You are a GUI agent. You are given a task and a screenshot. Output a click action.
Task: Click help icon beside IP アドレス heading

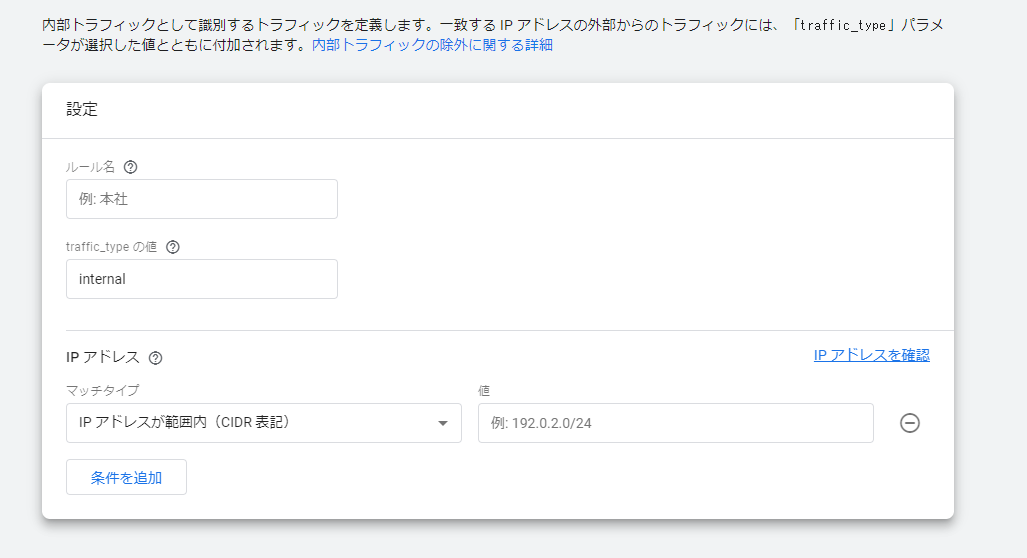coord(155,358)
